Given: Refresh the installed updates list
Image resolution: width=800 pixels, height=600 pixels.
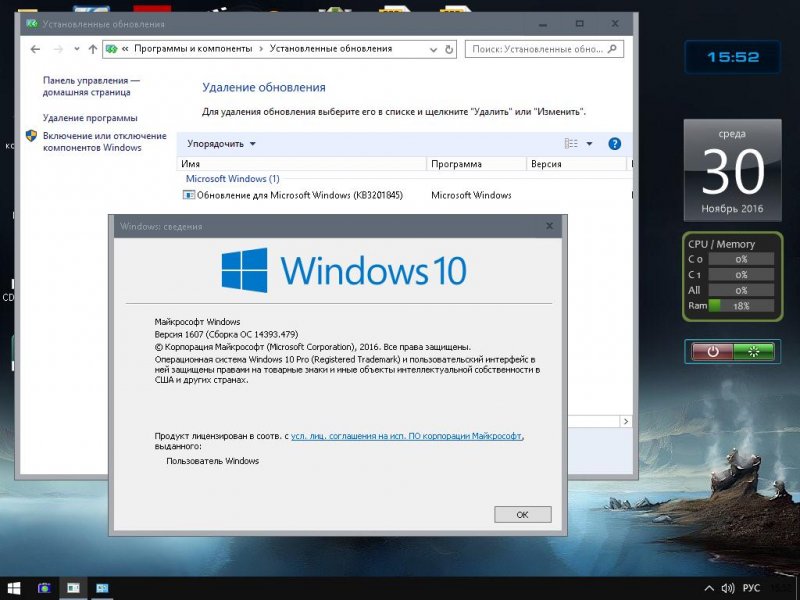Looking at the screenshot, I should pos(449,49).
